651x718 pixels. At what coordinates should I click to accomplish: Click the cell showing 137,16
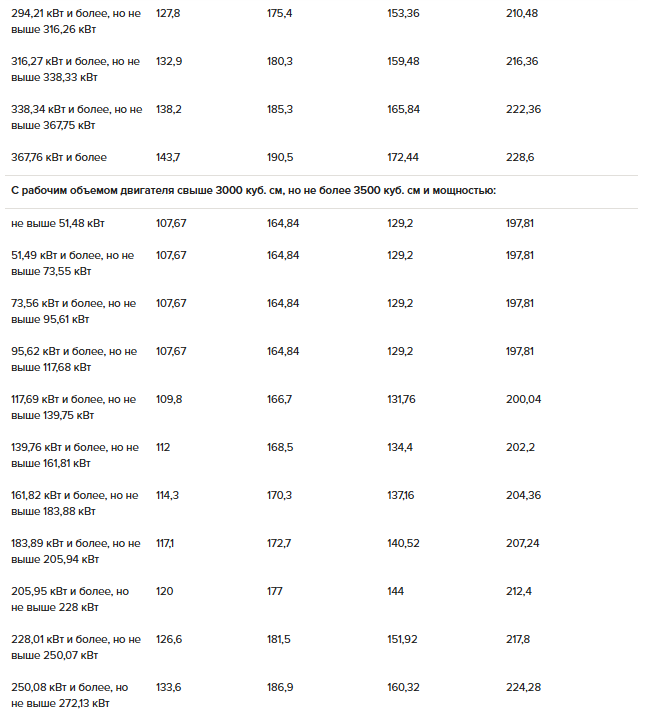point(401,495)
